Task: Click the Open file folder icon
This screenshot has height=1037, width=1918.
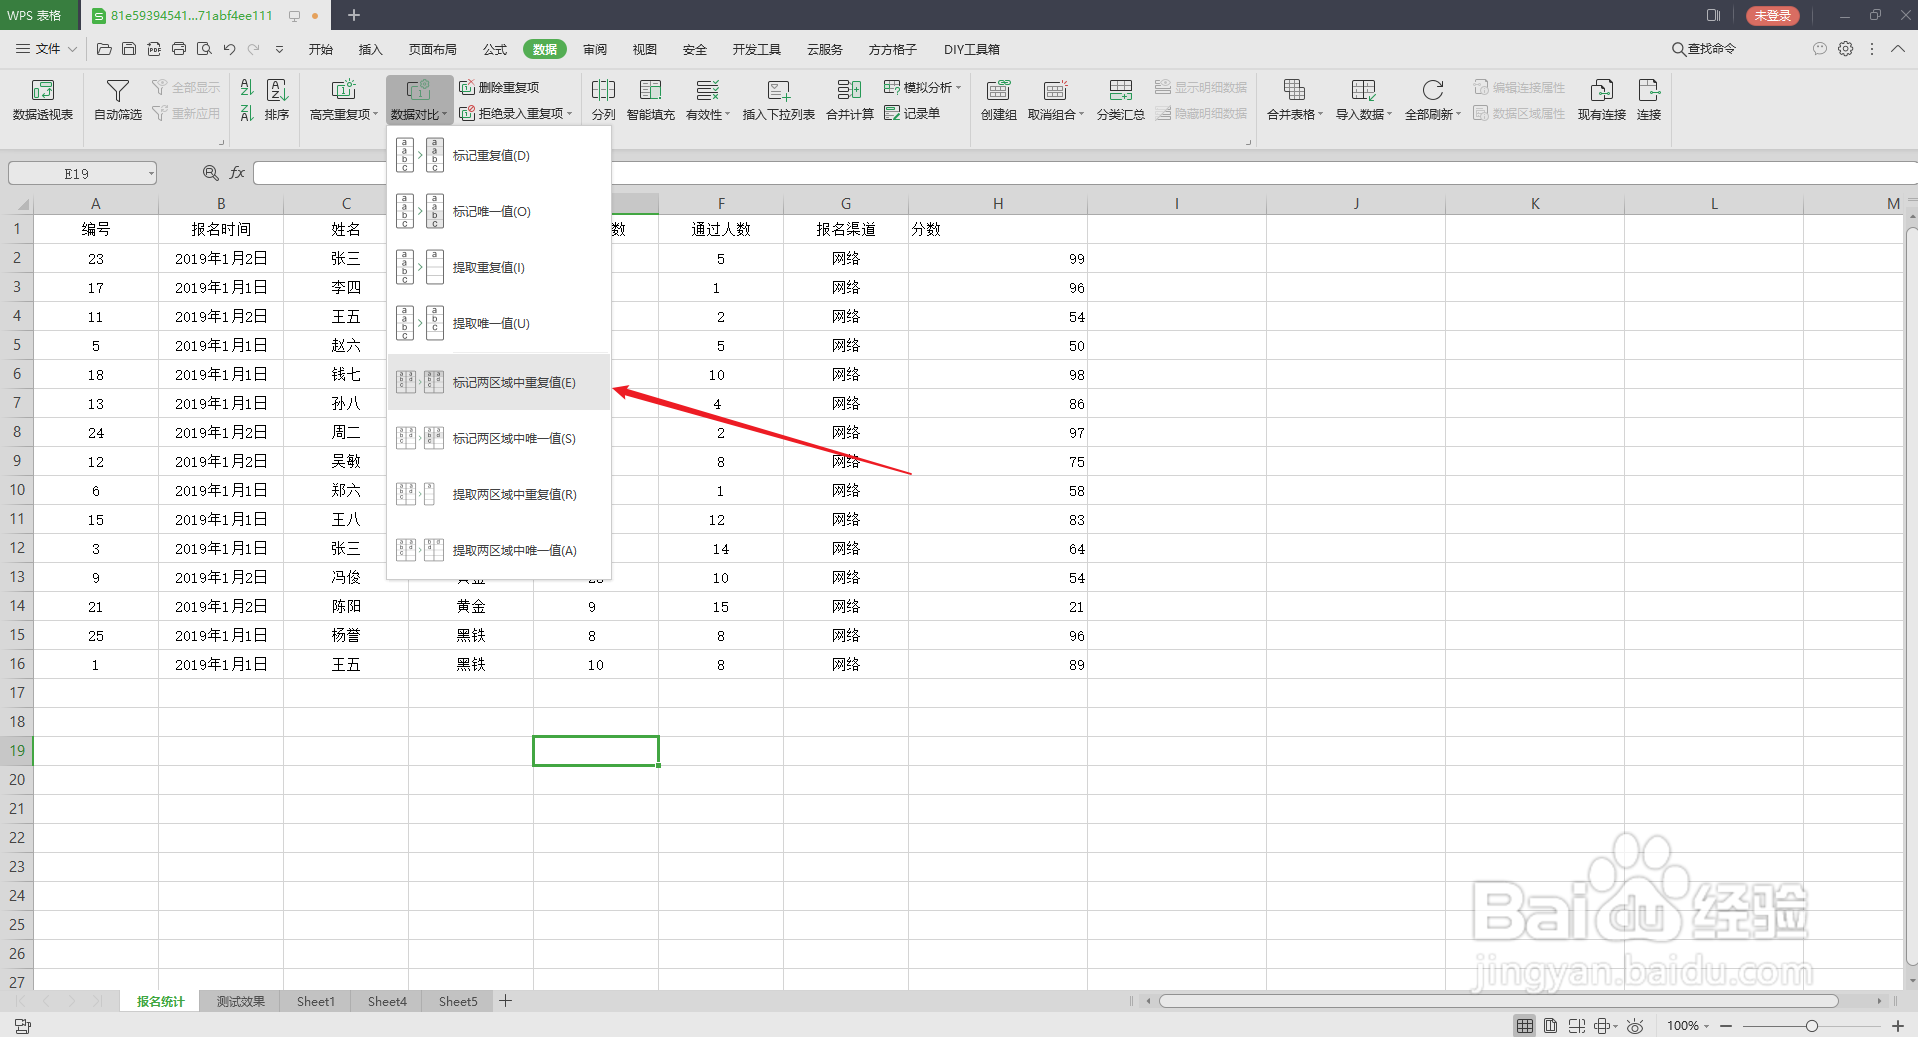Action: [104, 49]
